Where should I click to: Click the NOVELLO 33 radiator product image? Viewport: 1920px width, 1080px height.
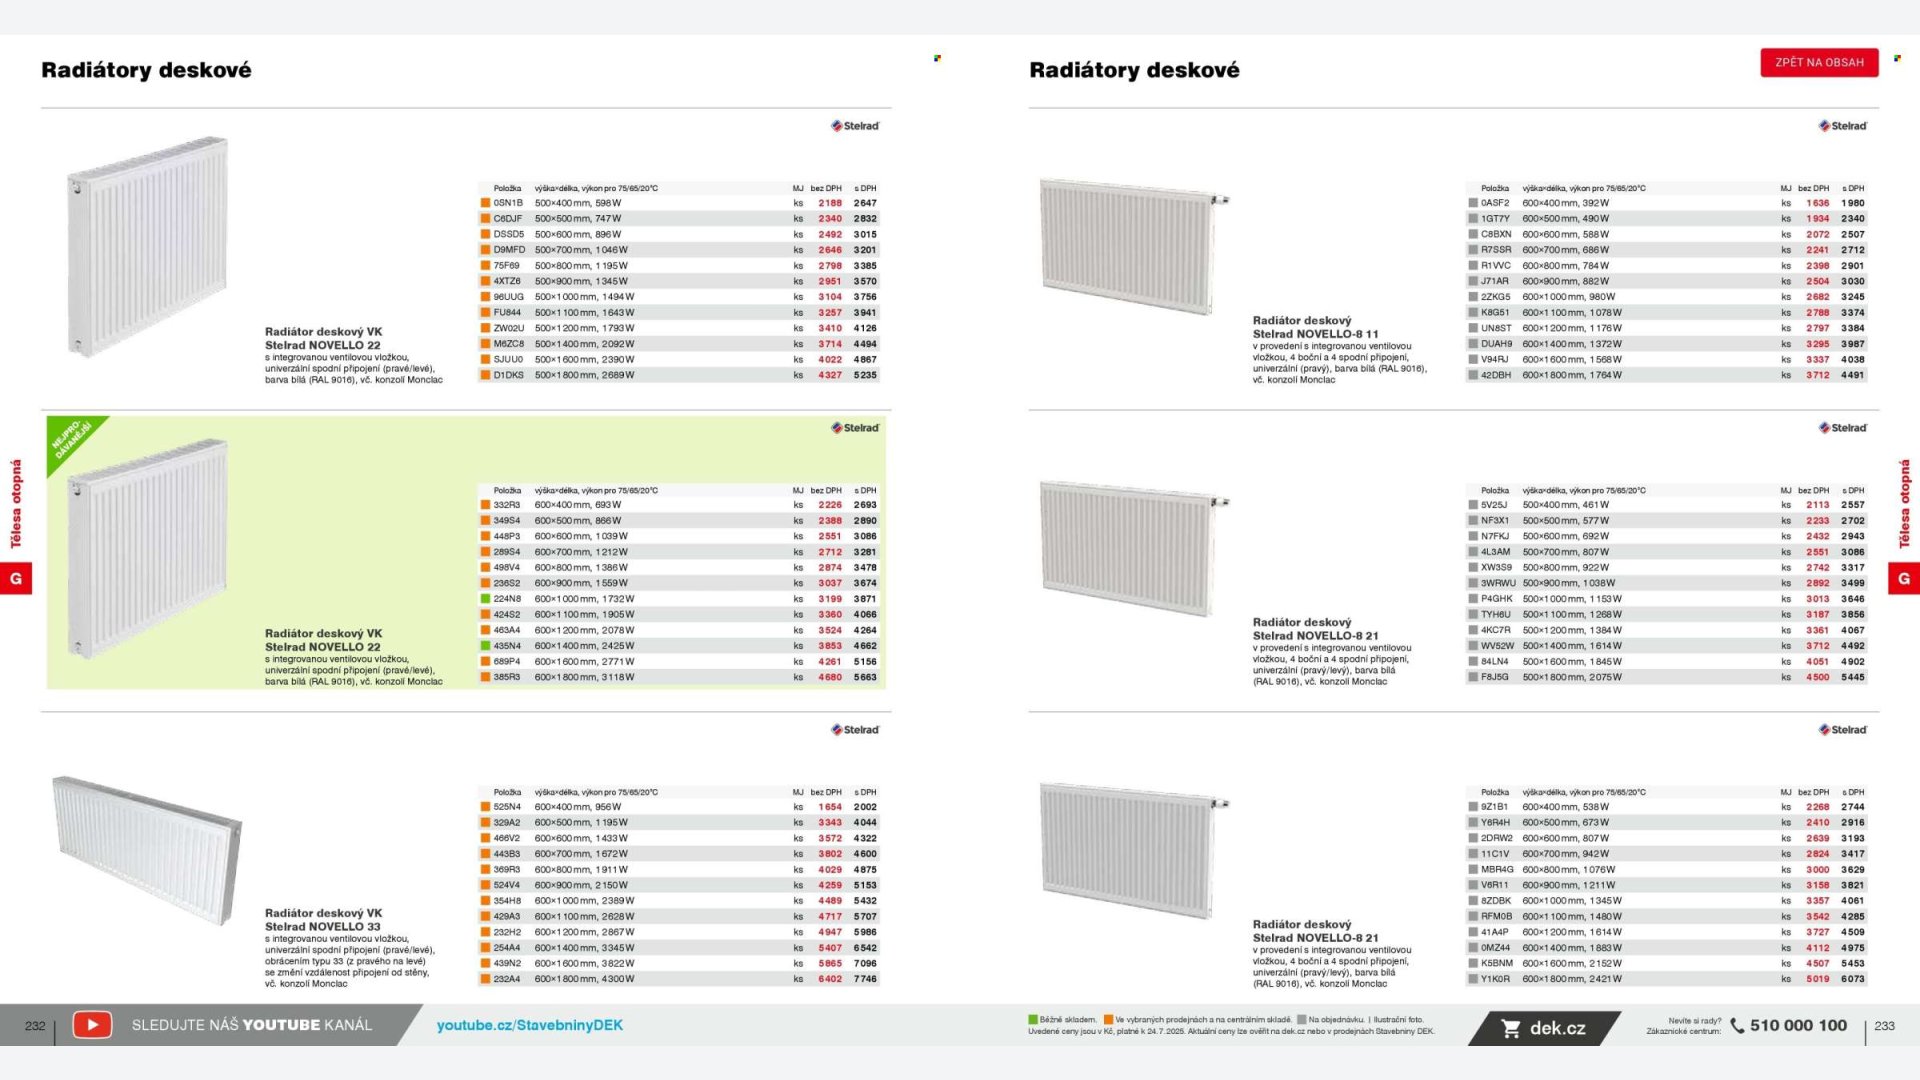coord(148,850)
